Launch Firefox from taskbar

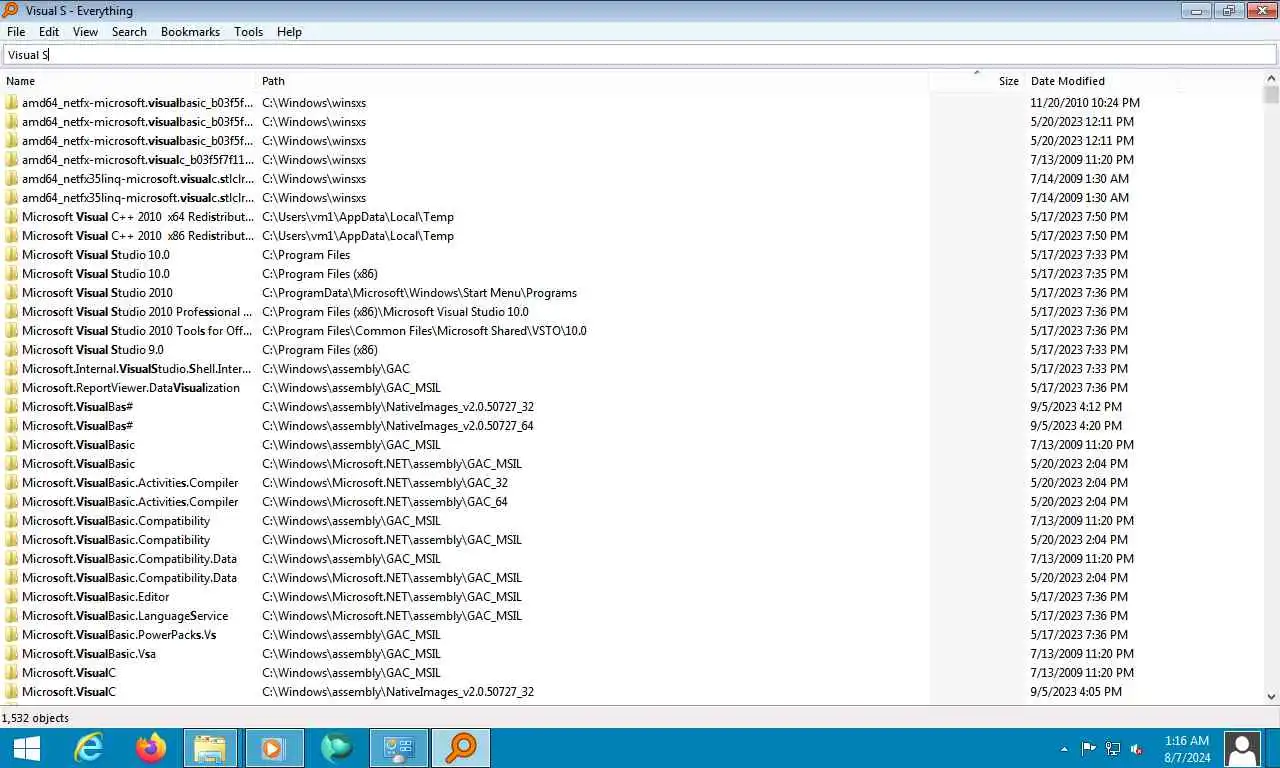coord(151,747)
